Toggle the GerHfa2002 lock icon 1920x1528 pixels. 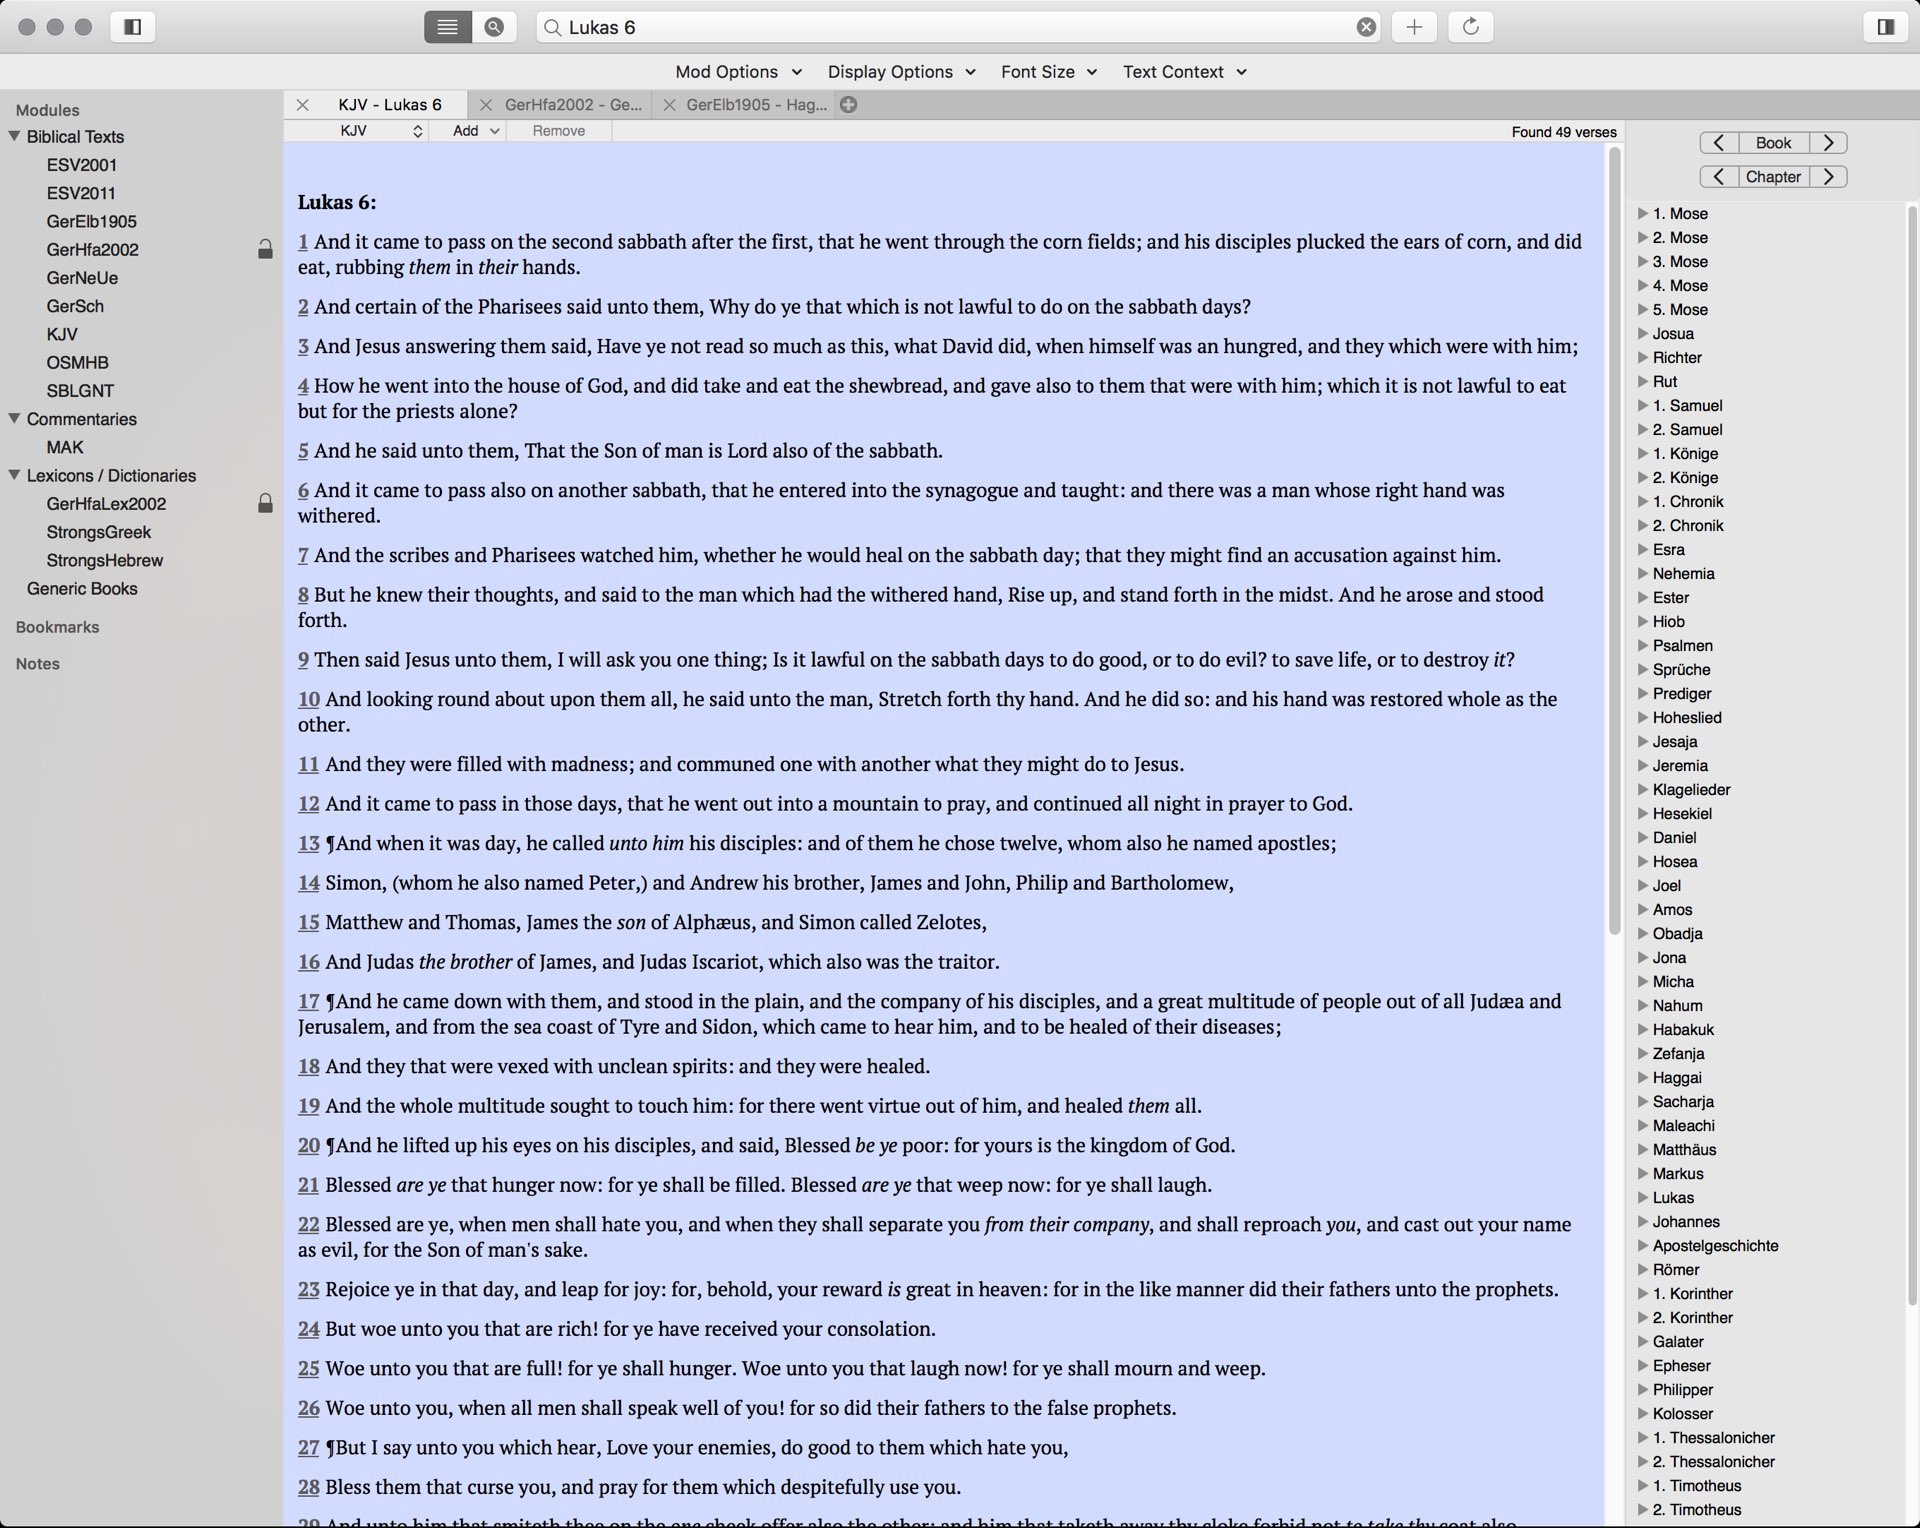tap(263, 249)
